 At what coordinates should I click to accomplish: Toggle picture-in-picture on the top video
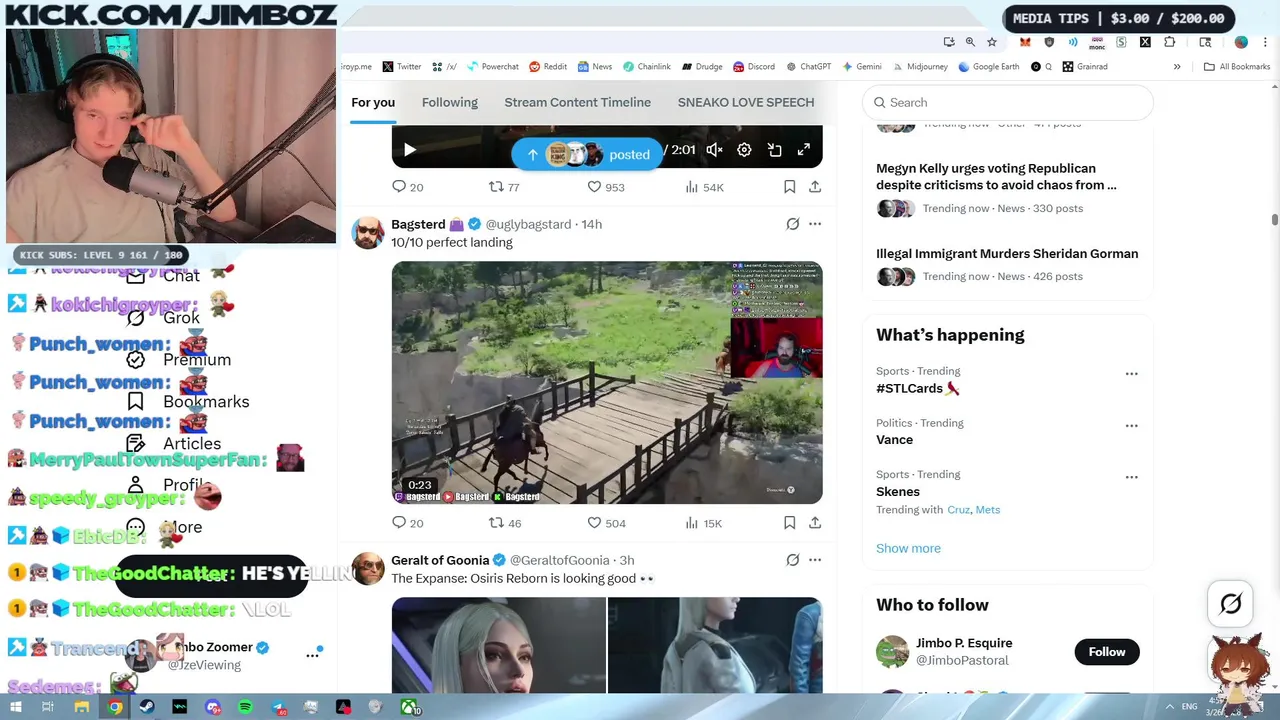pos(774,150)
